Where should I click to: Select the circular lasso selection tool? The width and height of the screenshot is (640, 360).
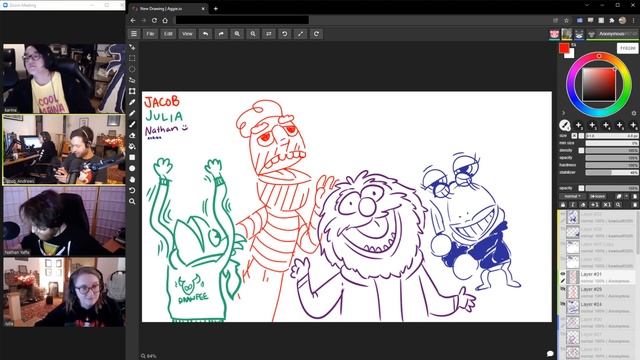point(132,69)
